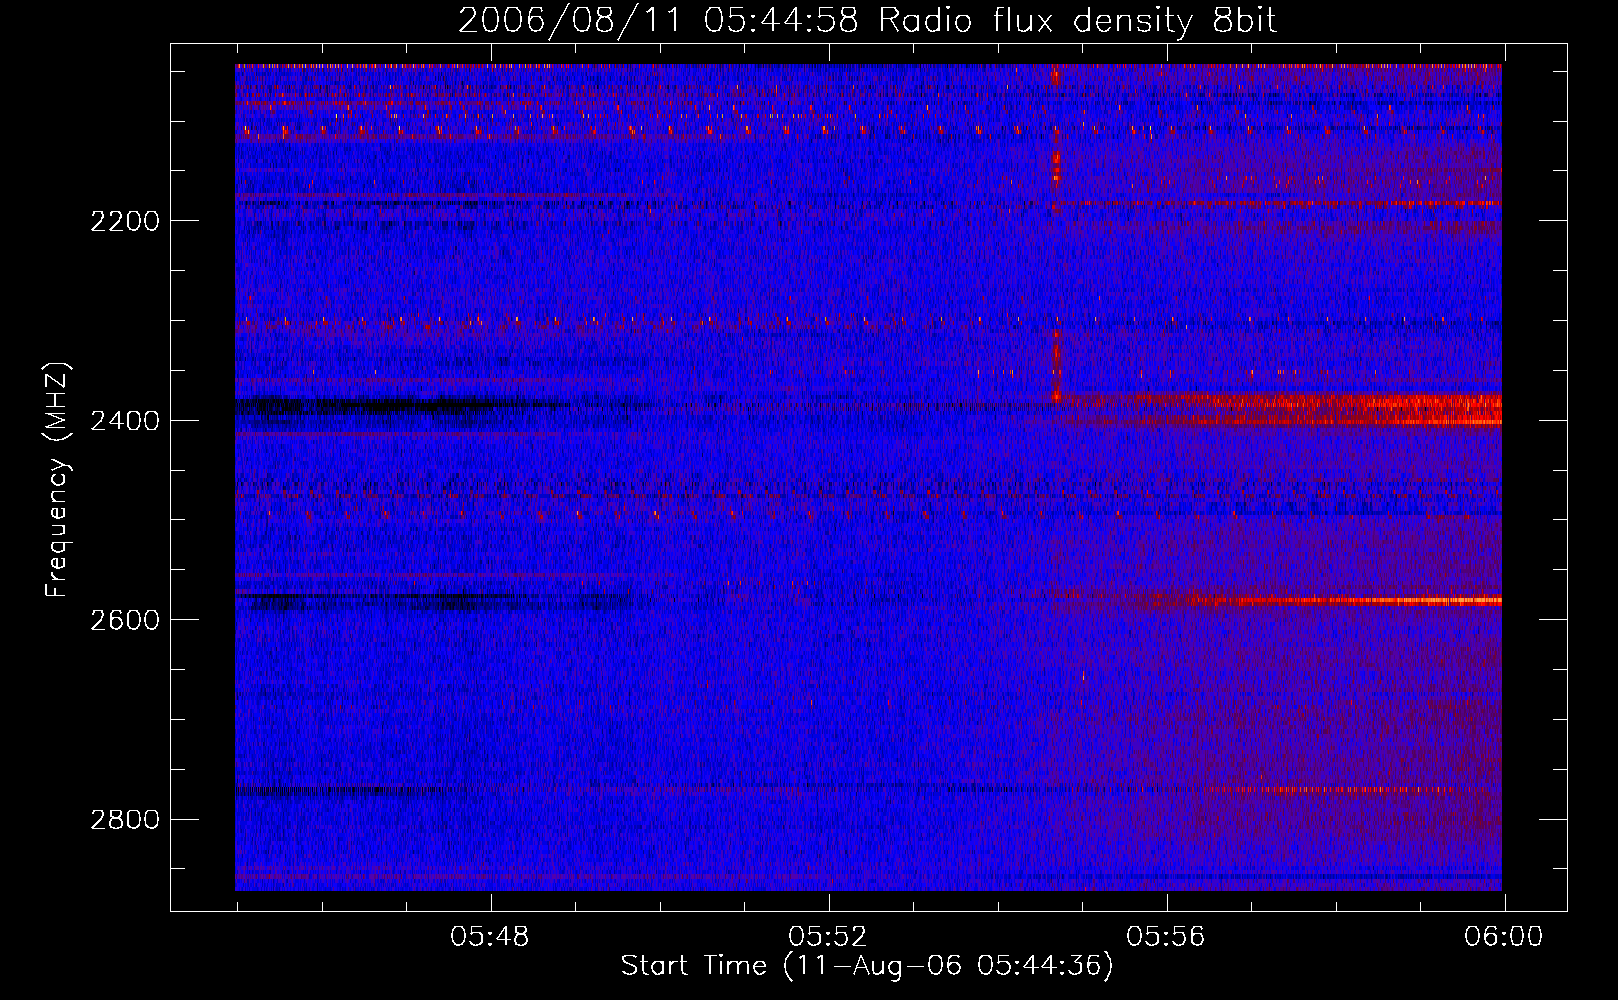Click the 05:48 time tick label
This screenshot has width=1618, height=1000.
click(x=490, y=937)
